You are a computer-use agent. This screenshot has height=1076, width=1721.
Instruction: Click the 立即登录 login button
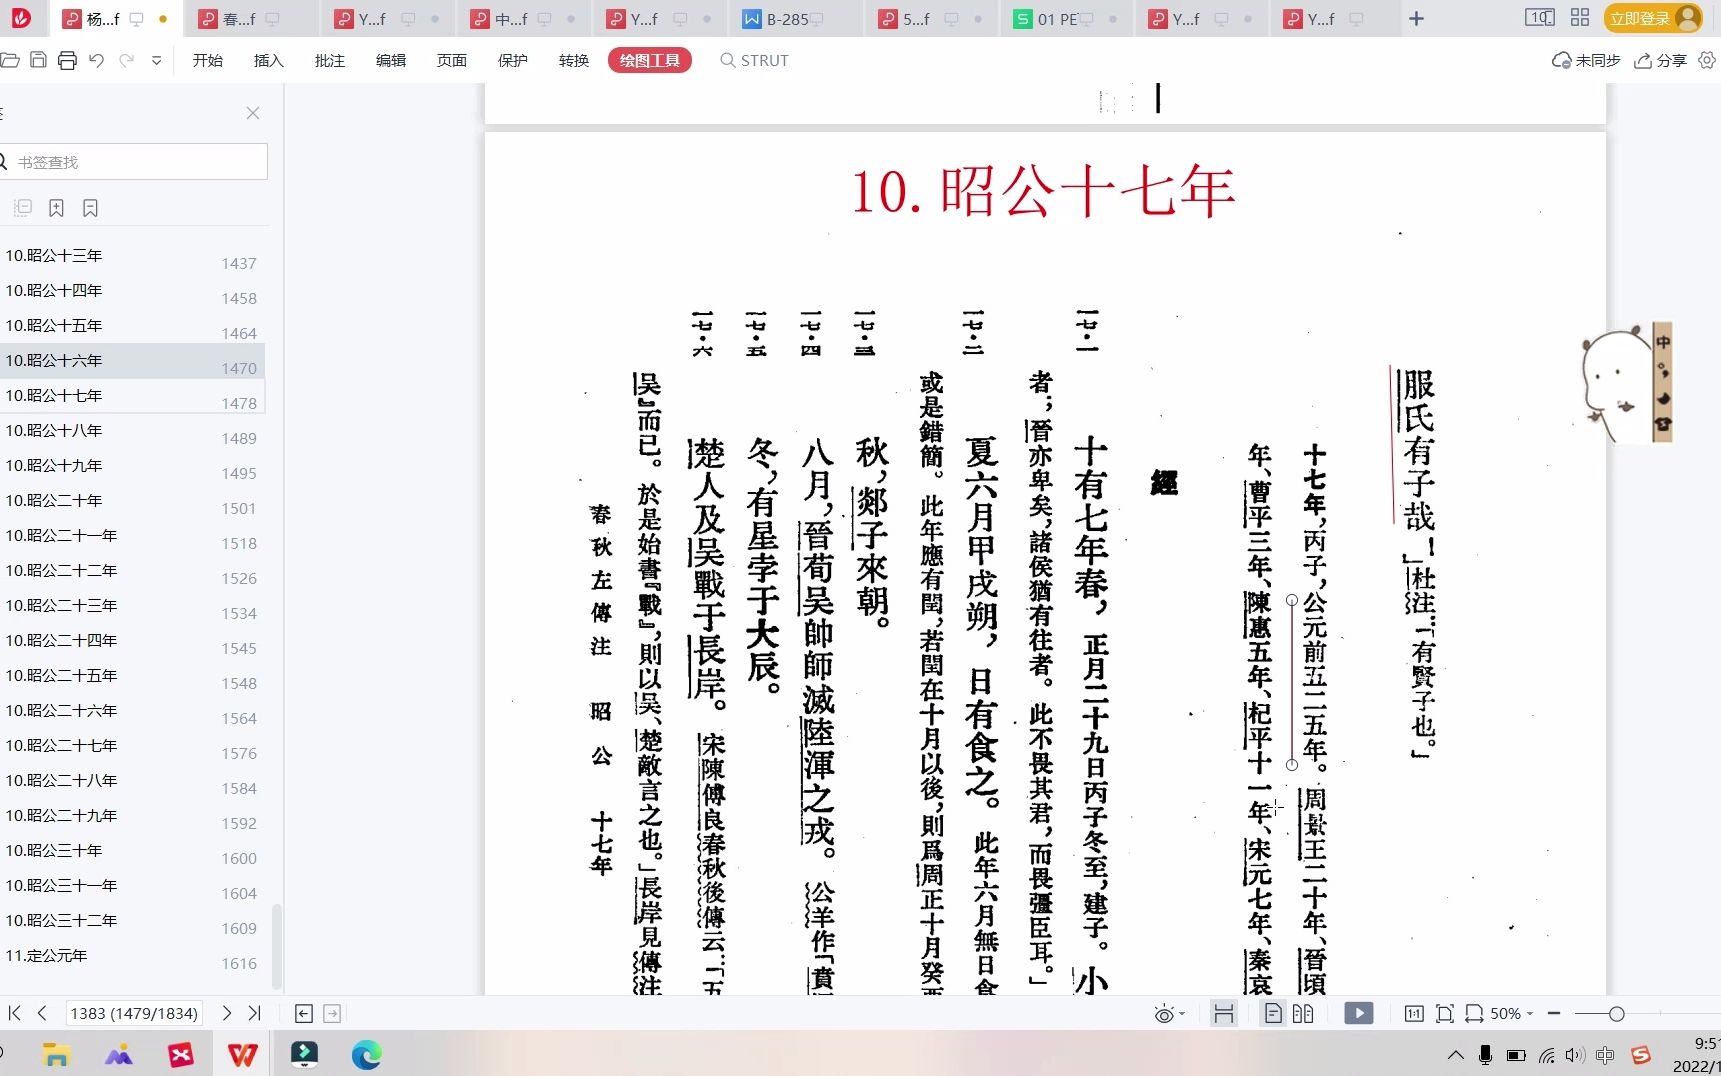1653,18
